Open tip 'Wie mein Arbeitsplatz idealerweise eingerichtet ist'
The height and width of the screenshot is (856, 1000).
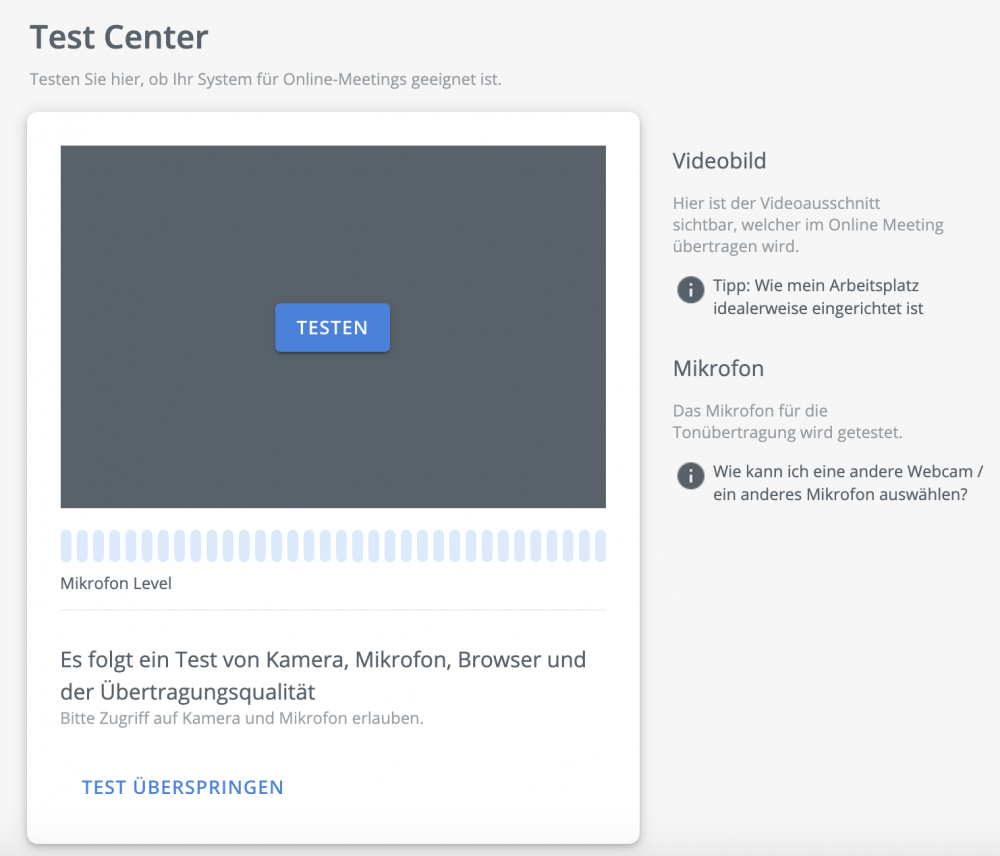pyautogui.click(x=818, y=297)
